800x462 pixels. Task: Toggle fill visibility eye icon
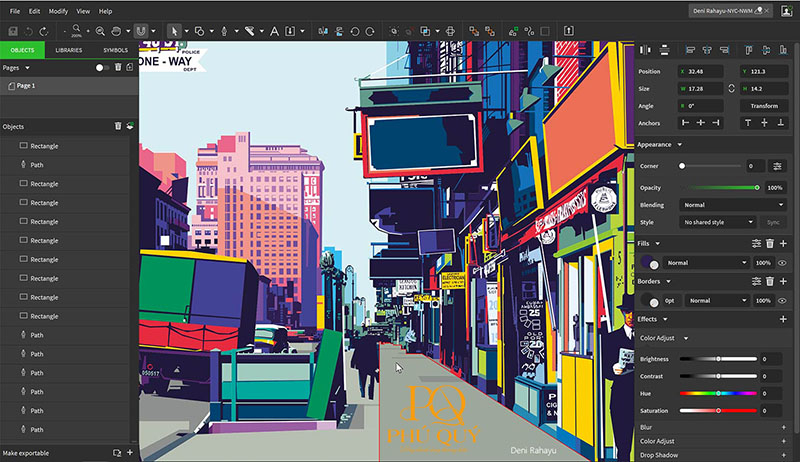pyautogui.click(x=783, y=263)
